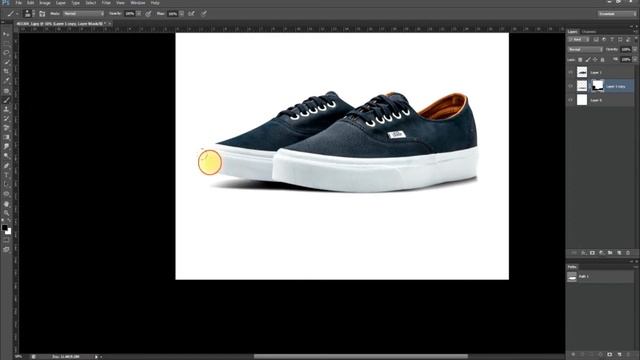Toggle airbrush mode in options bar

click(191, 13)
